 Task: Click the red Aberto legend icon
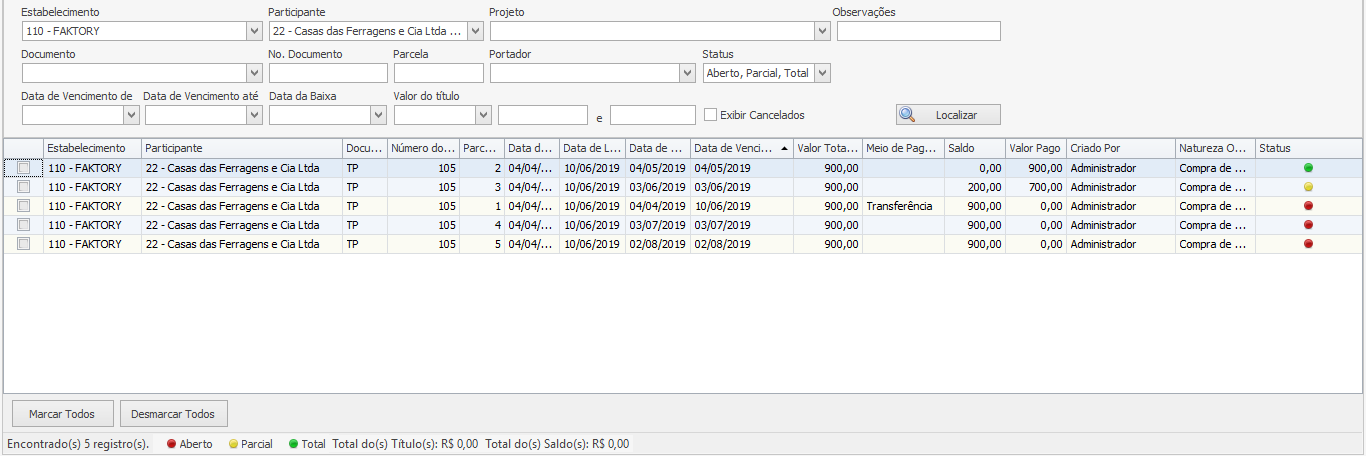tap(171, 444)
